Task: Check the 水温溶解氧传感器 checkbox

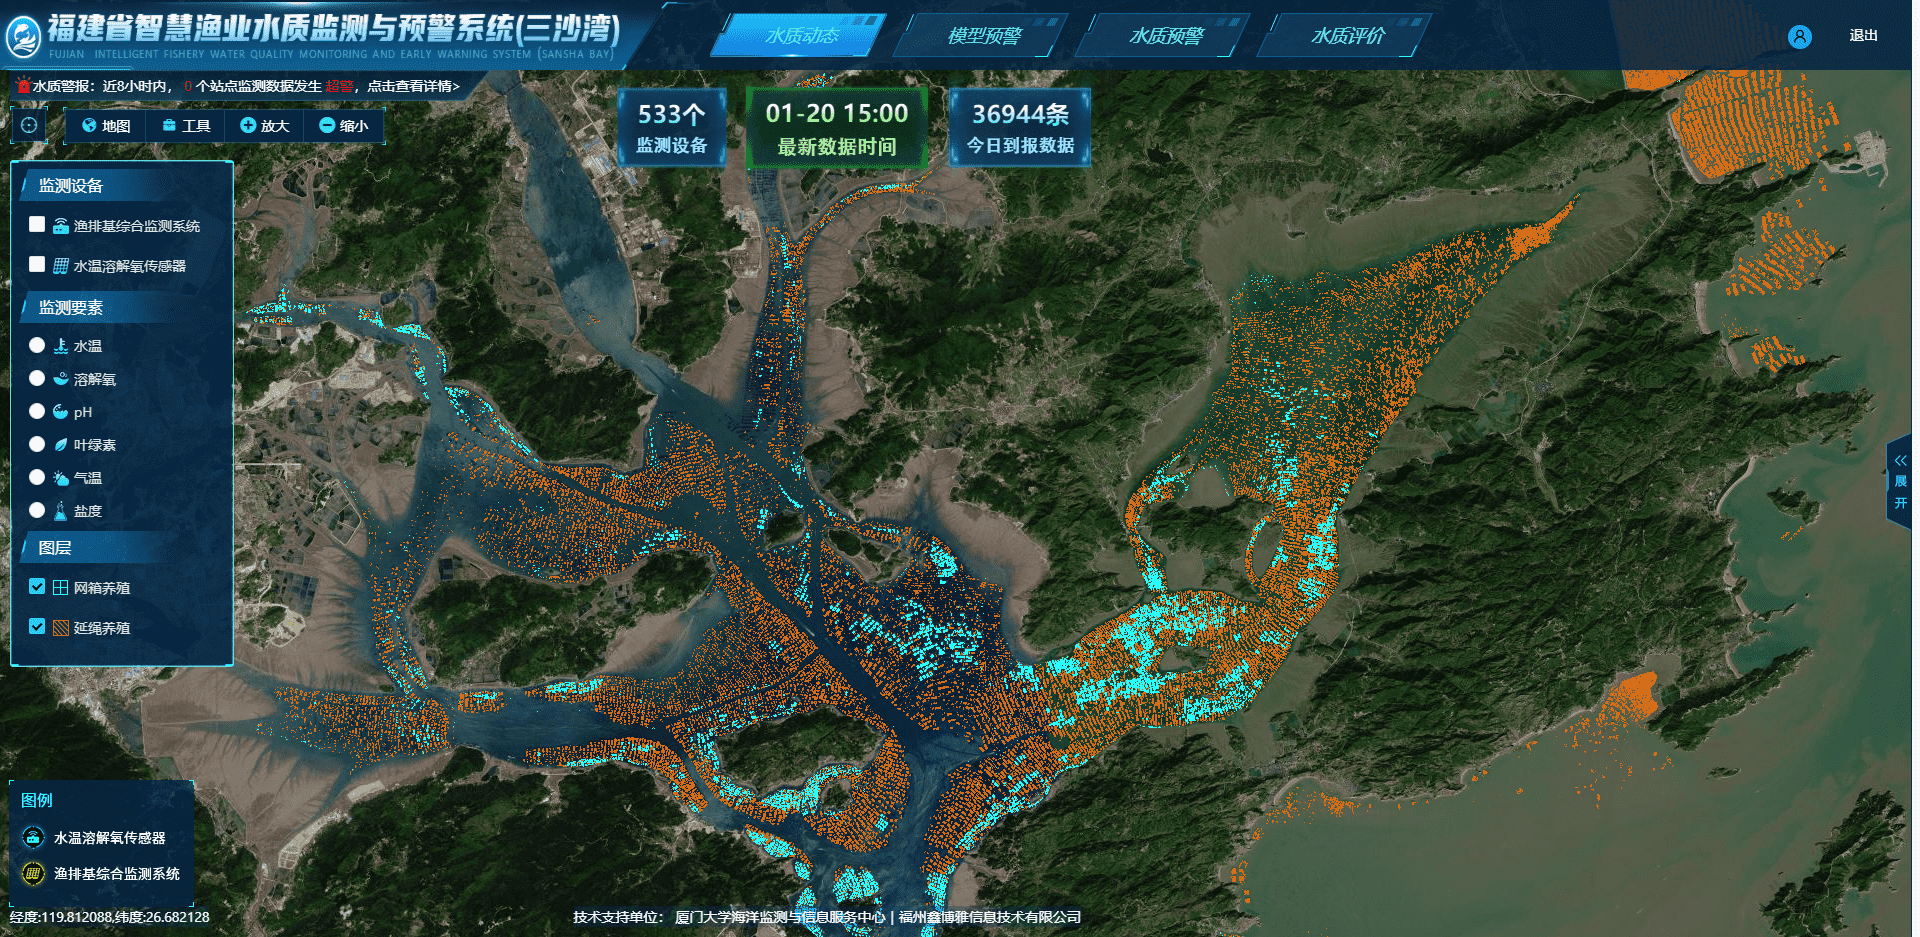Action: click(x=37, y=265)
